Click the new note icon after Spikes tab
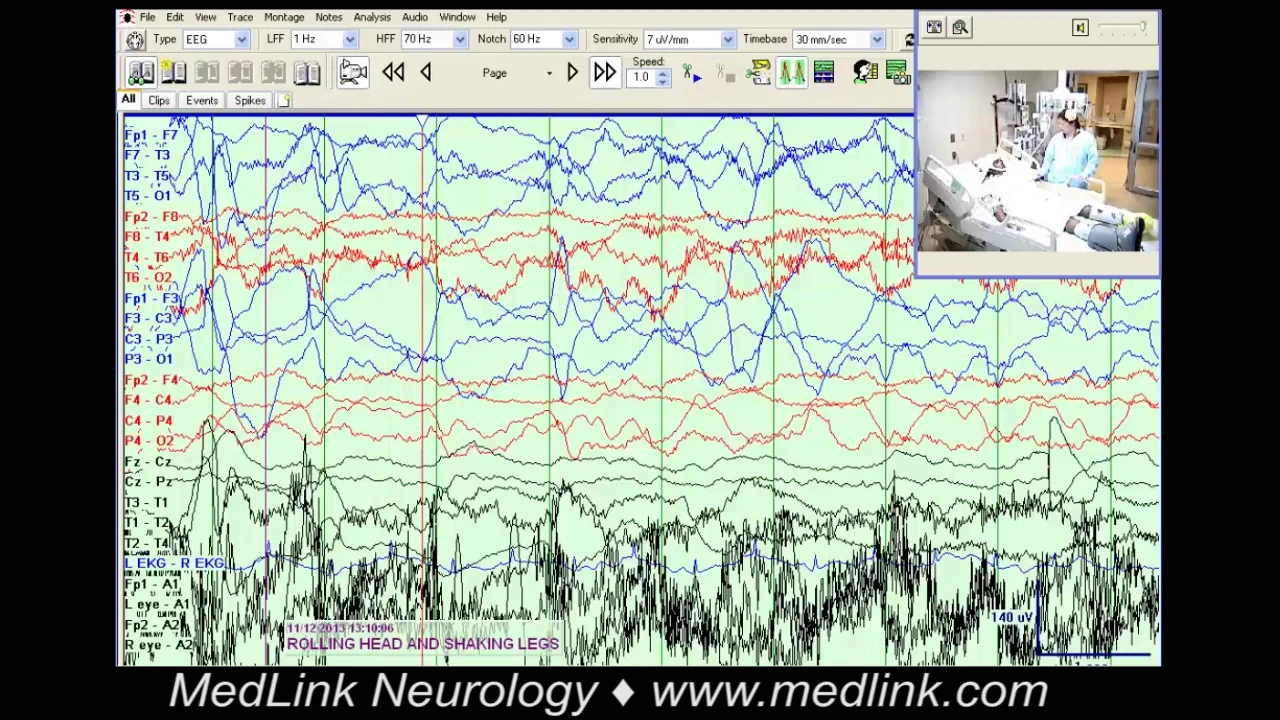The image size is (1280, 720). pyautogui.click(x=284, y=101)
